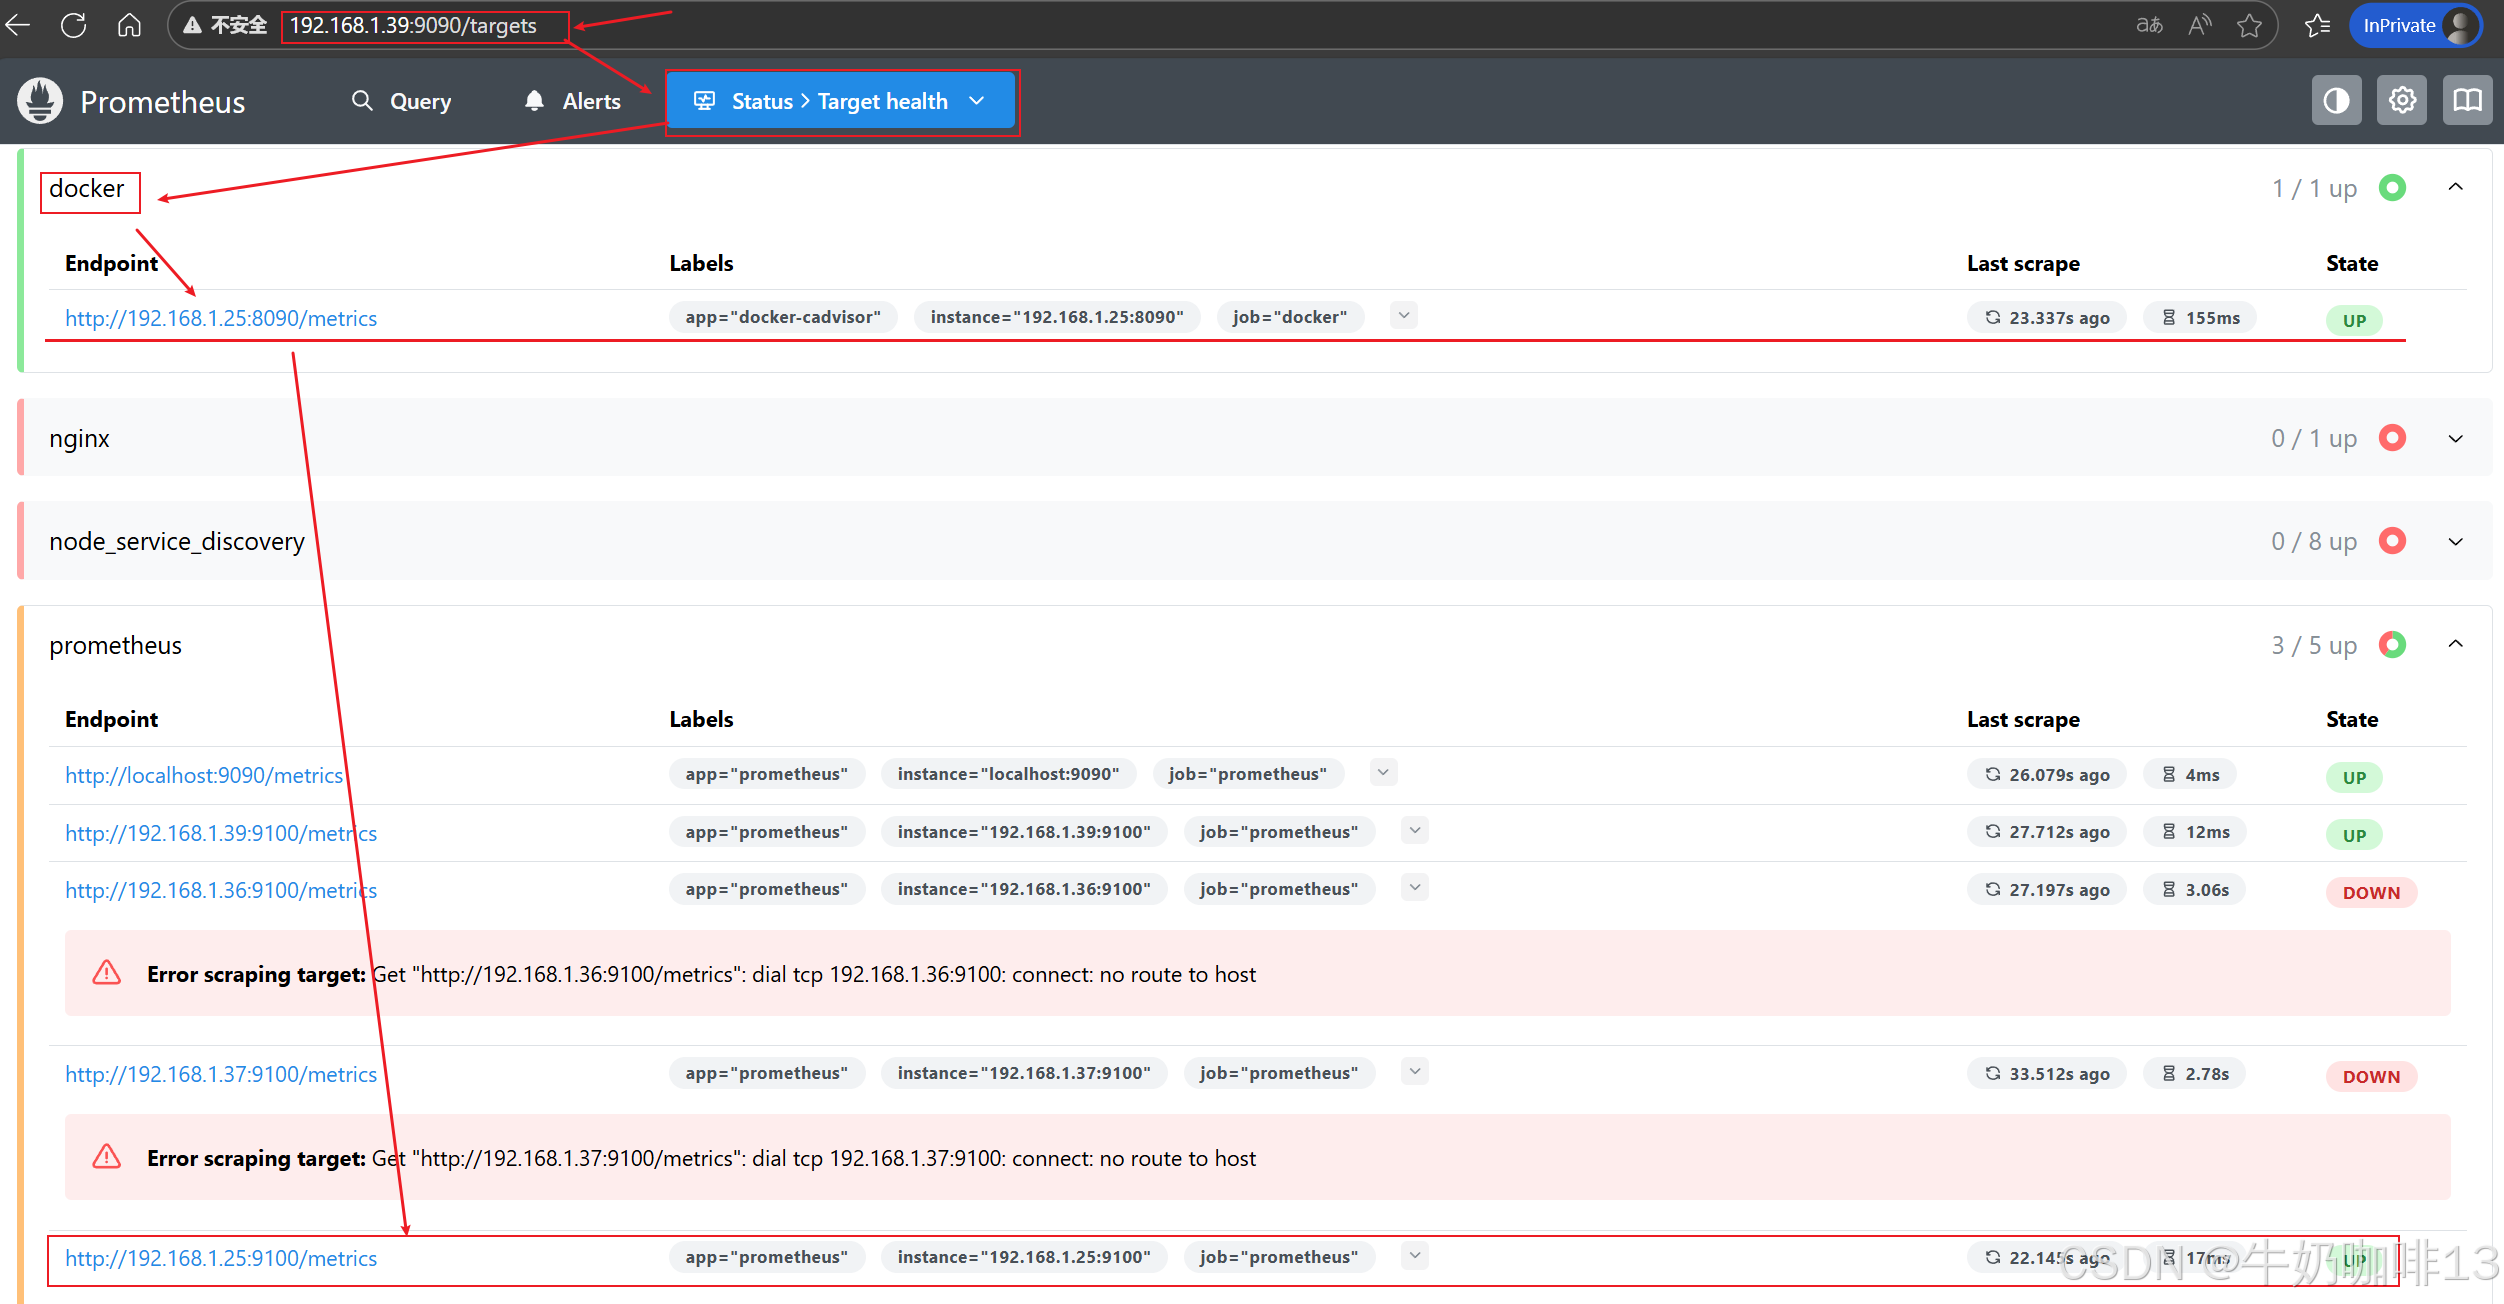
Task: Open the Query menu item
Action: coord(402,101)
